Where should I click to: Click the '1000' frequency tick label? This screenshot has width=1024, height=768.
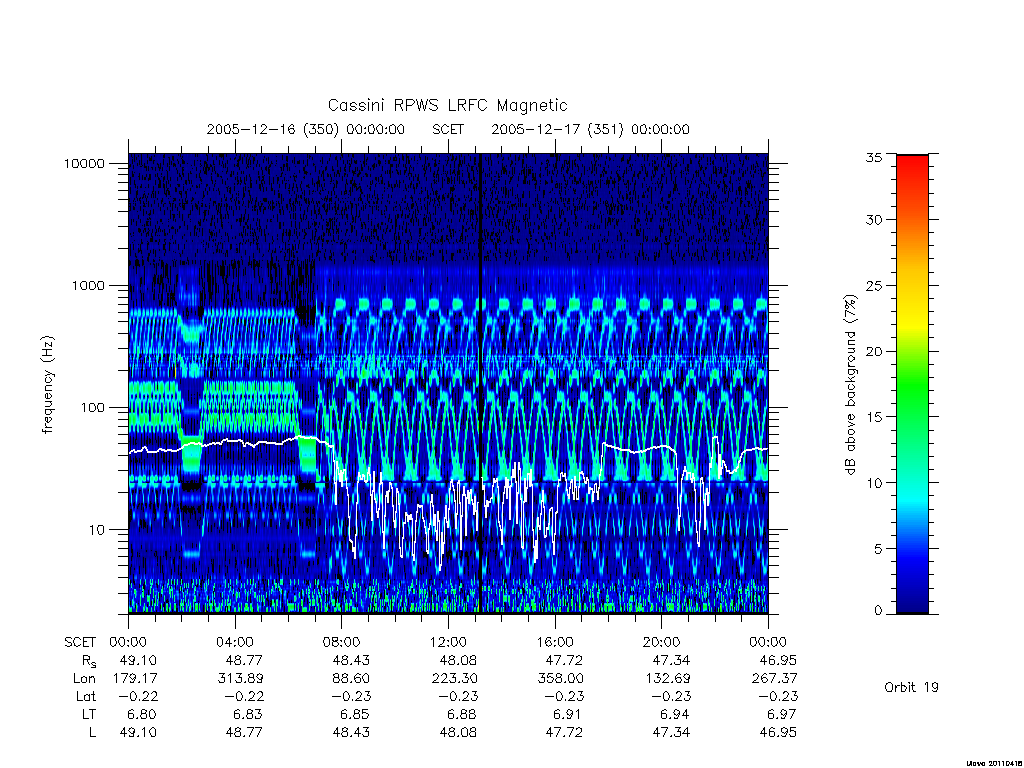[x=88, y=285]
